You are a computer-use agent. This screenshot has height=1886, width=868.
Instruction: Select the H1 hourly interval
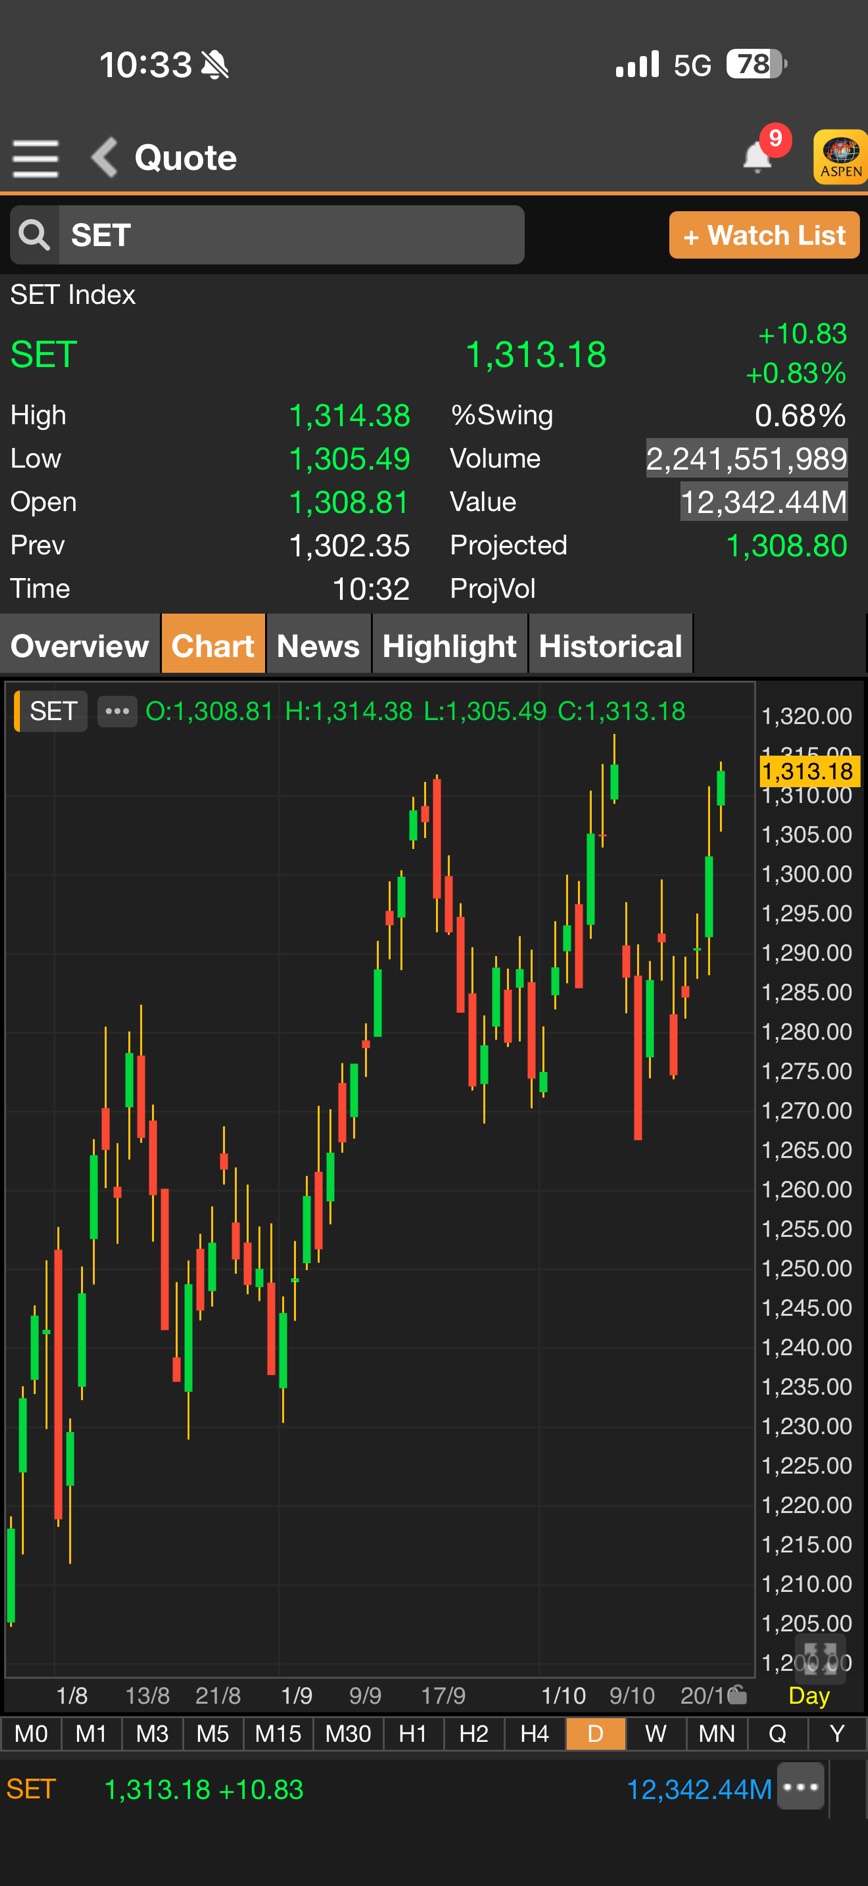(x=412, y=1734)
